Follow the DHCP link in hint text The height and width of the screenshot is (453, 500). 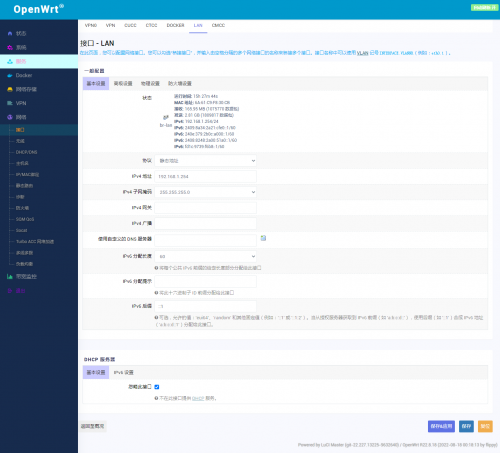coord(198,398)
